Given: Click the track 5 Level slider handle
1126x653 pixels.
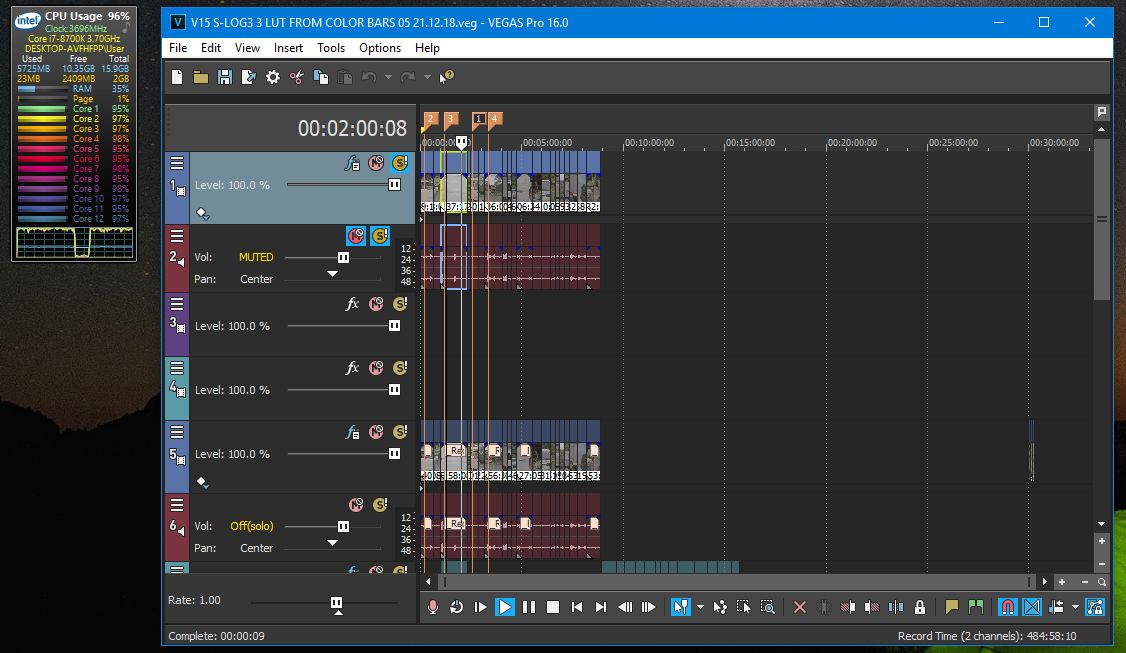Looking at the screenshot, I should click(394, 454).
